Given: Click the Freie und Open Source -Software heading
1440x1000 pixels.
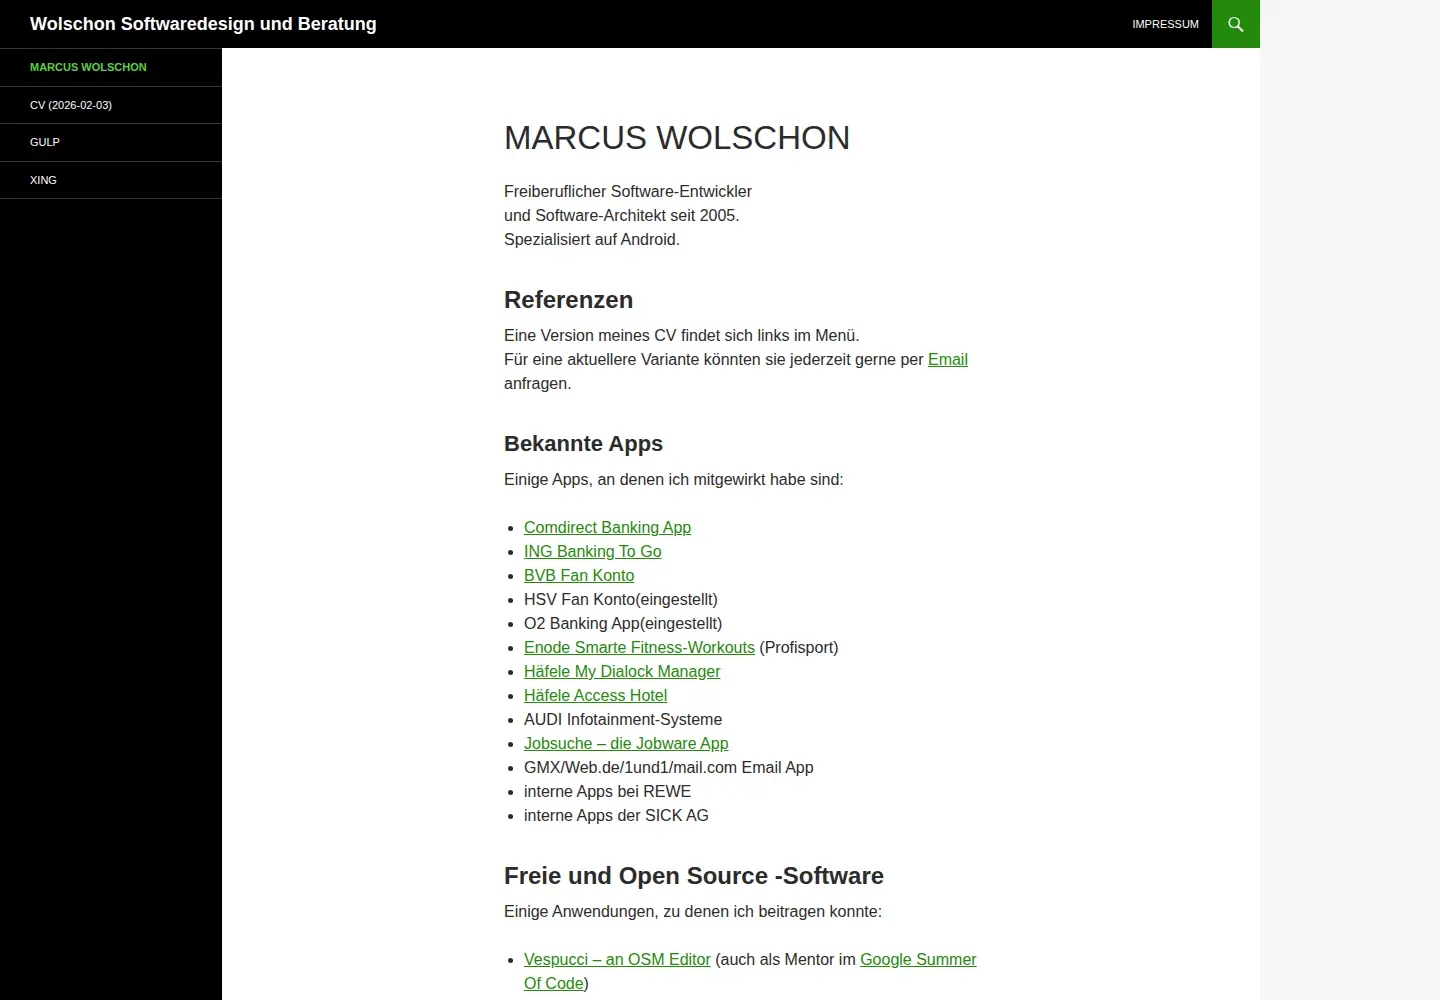Looking at the screenshot, I should 694,876.
